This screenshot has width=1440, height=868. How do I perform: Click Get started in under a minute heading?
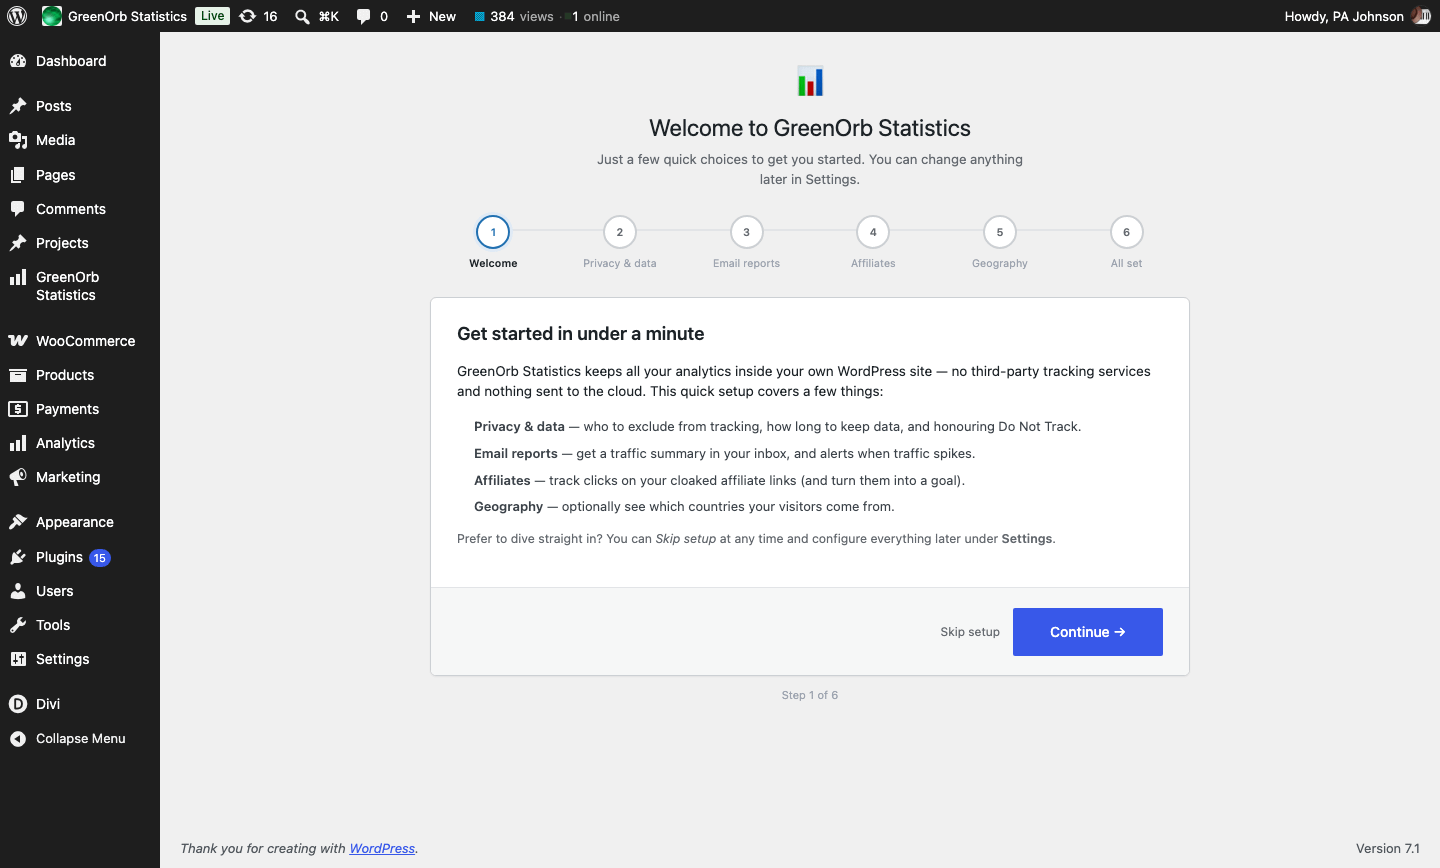(x=581, y=334)
